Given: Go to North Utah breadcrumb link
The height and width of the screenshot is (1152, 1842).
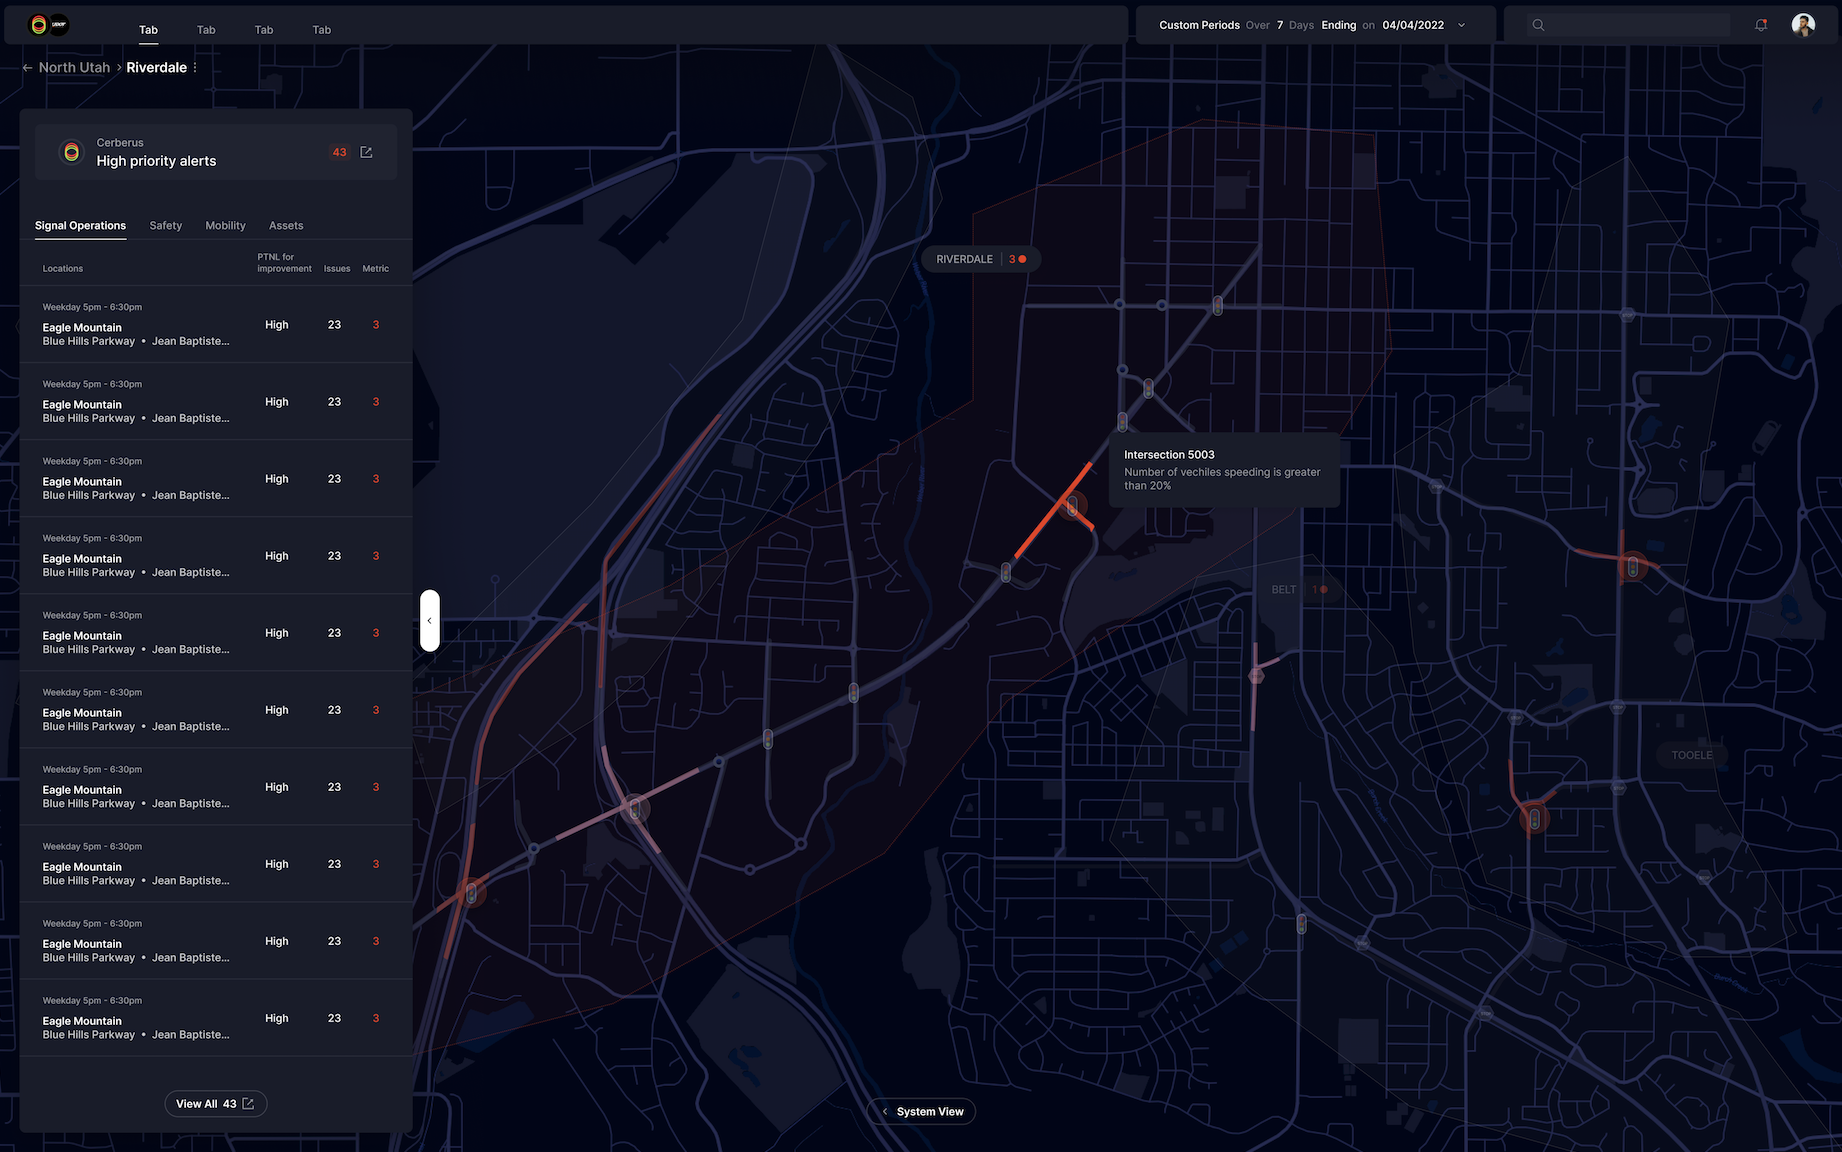Looking at the screenshot, I should [74, 68].
